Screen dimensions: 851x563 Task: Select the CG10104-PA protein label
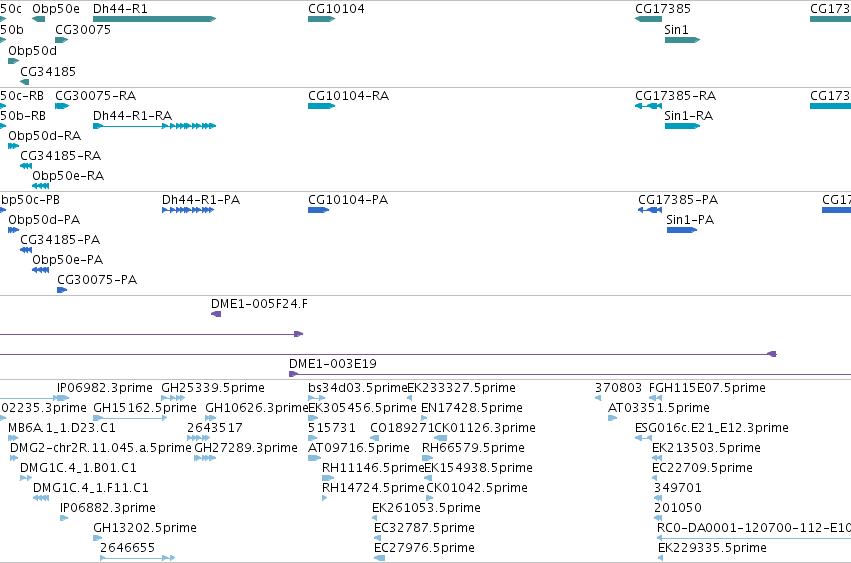pyautogui.click(x=348, y=200)
